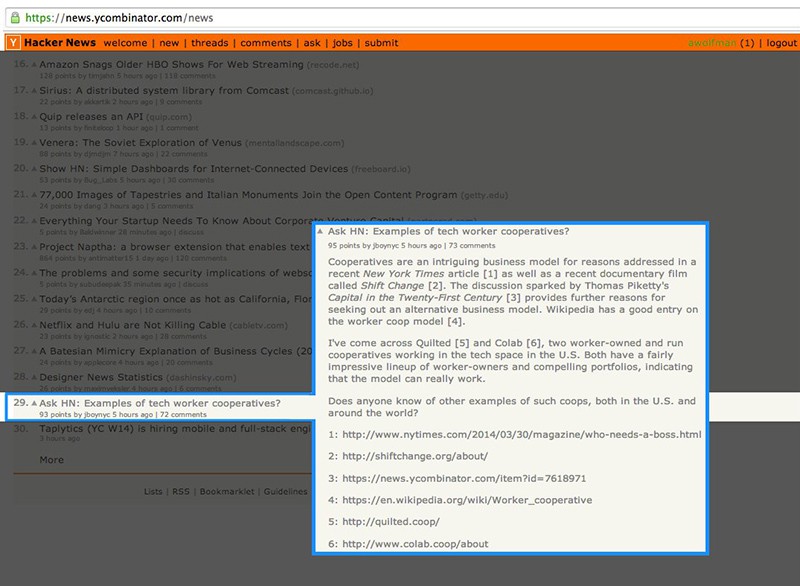Click the Hacker News title link

click(x=60, y=43)
